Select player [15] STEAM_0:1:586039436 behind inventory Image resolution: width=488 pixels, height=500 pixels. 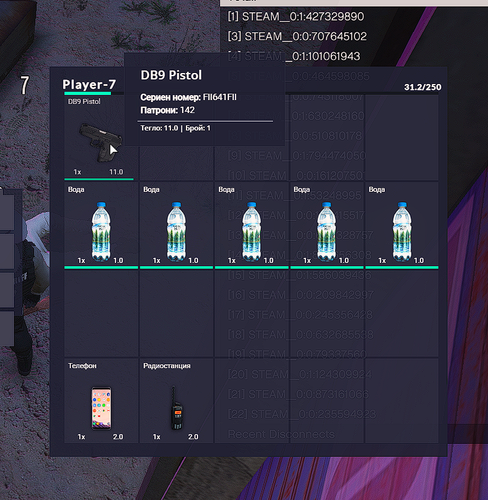(299, 275)
